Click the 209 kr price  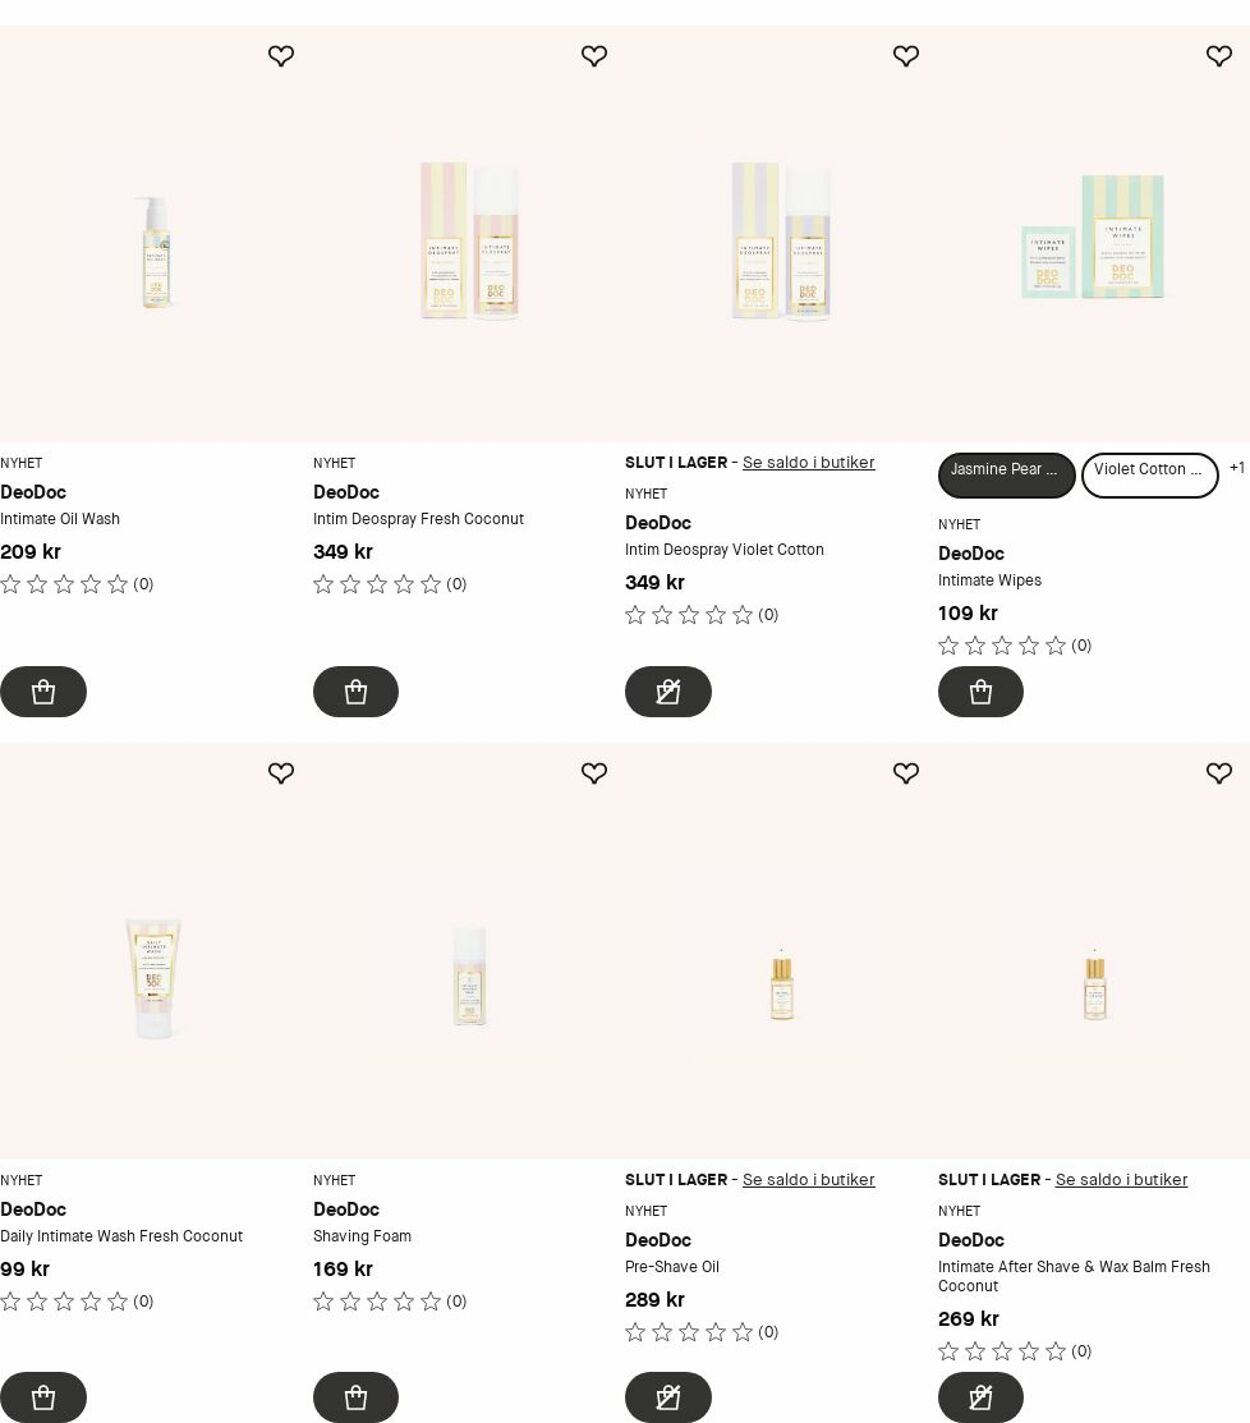point(31,552)
